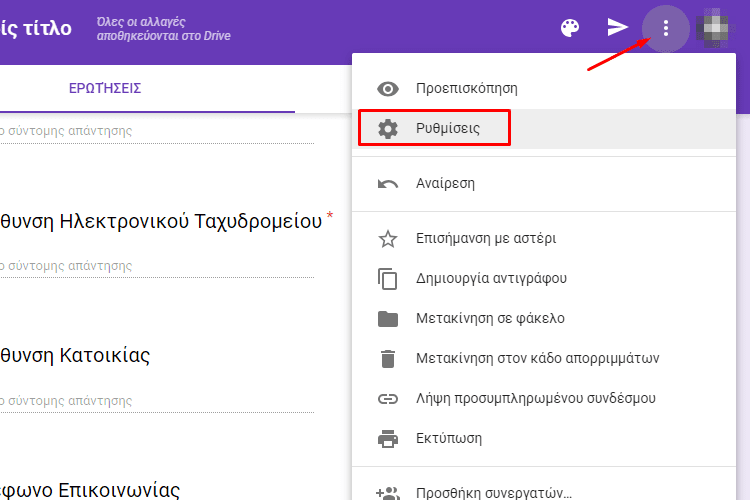Select Λήψη προσυμπληρωμένου συνδέσμου option
The height and width of the screenshot is (500, 750).
tap(544, 398)
